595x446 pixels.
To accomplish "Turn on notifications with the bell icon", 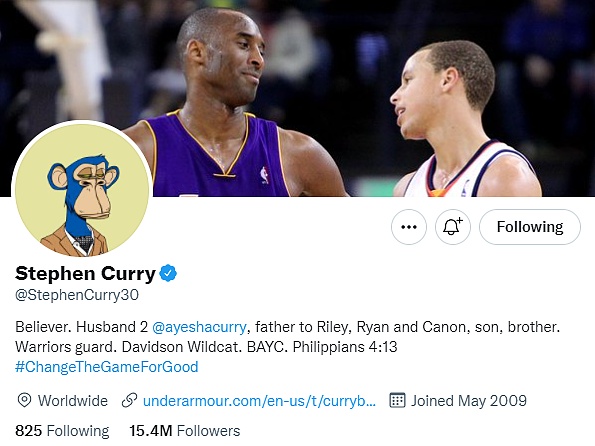I will pyautogui.click(x=453, y=227).
